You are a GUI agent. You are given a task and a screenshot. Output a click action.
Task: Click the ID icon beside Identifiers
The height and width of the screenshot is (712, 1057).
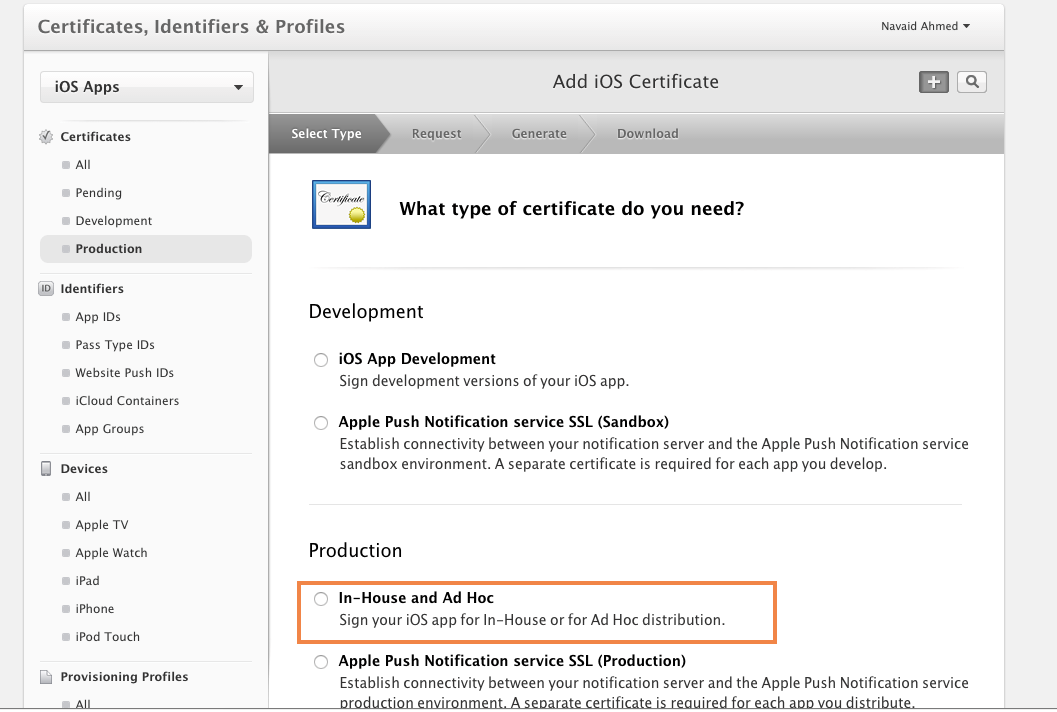click(x=46, y=288)
